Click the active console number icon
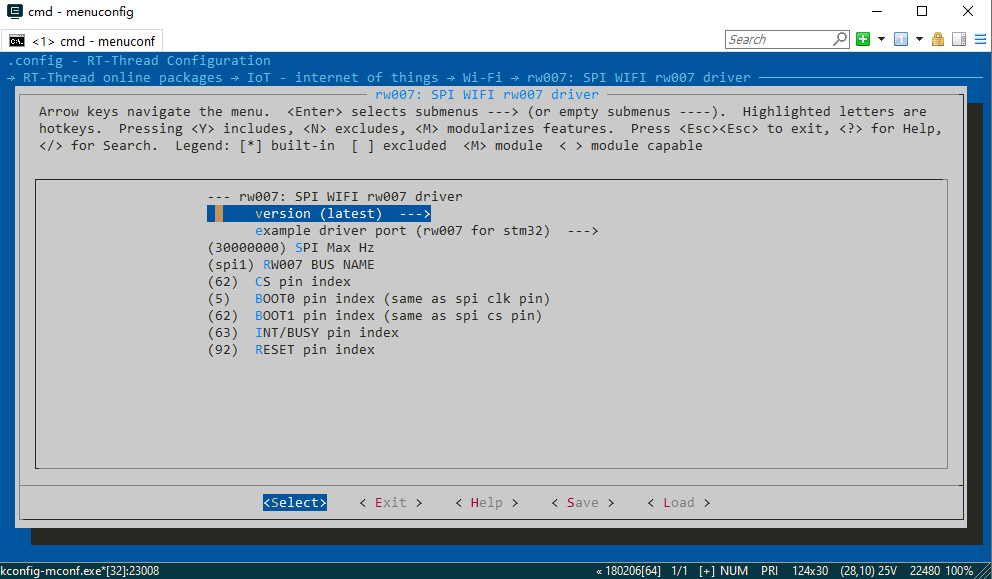The height and width of the screenshot is (579, 992). click(901, 40)
